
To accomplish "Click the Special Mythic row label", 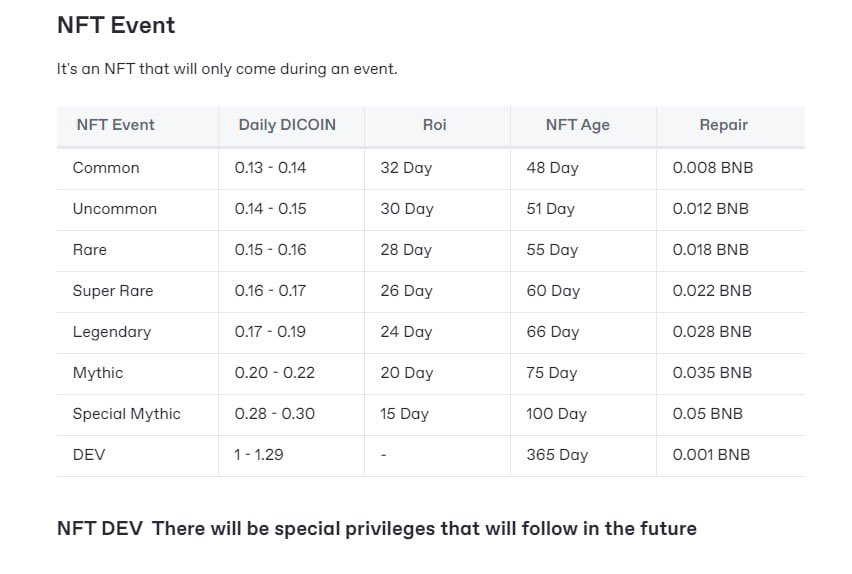I will pyautogui.click(x=126, y=414).
